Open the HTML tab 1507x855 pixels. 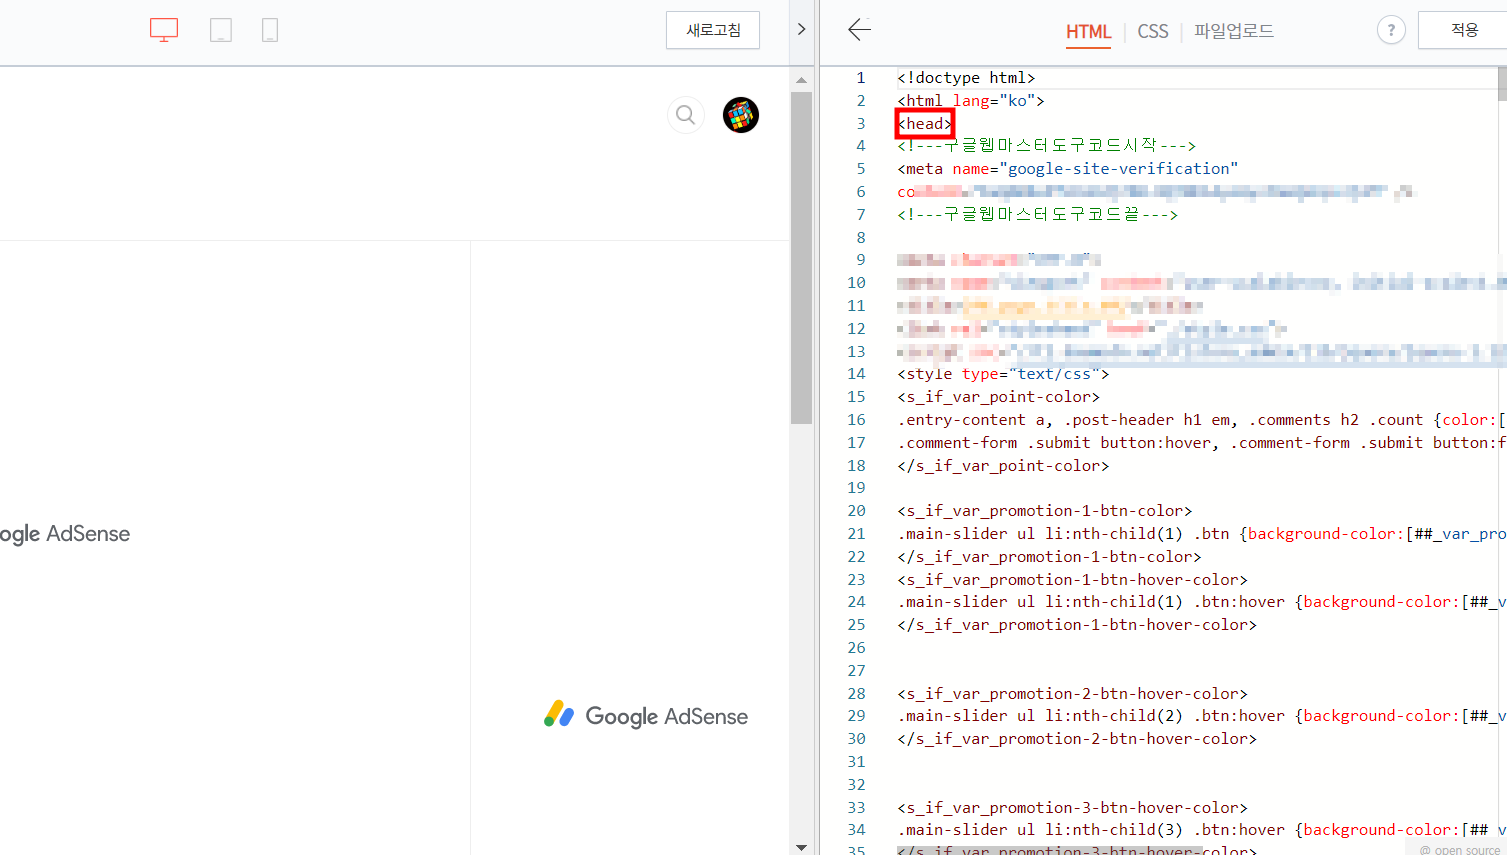pyautogui.click(x=1088, y=32)
